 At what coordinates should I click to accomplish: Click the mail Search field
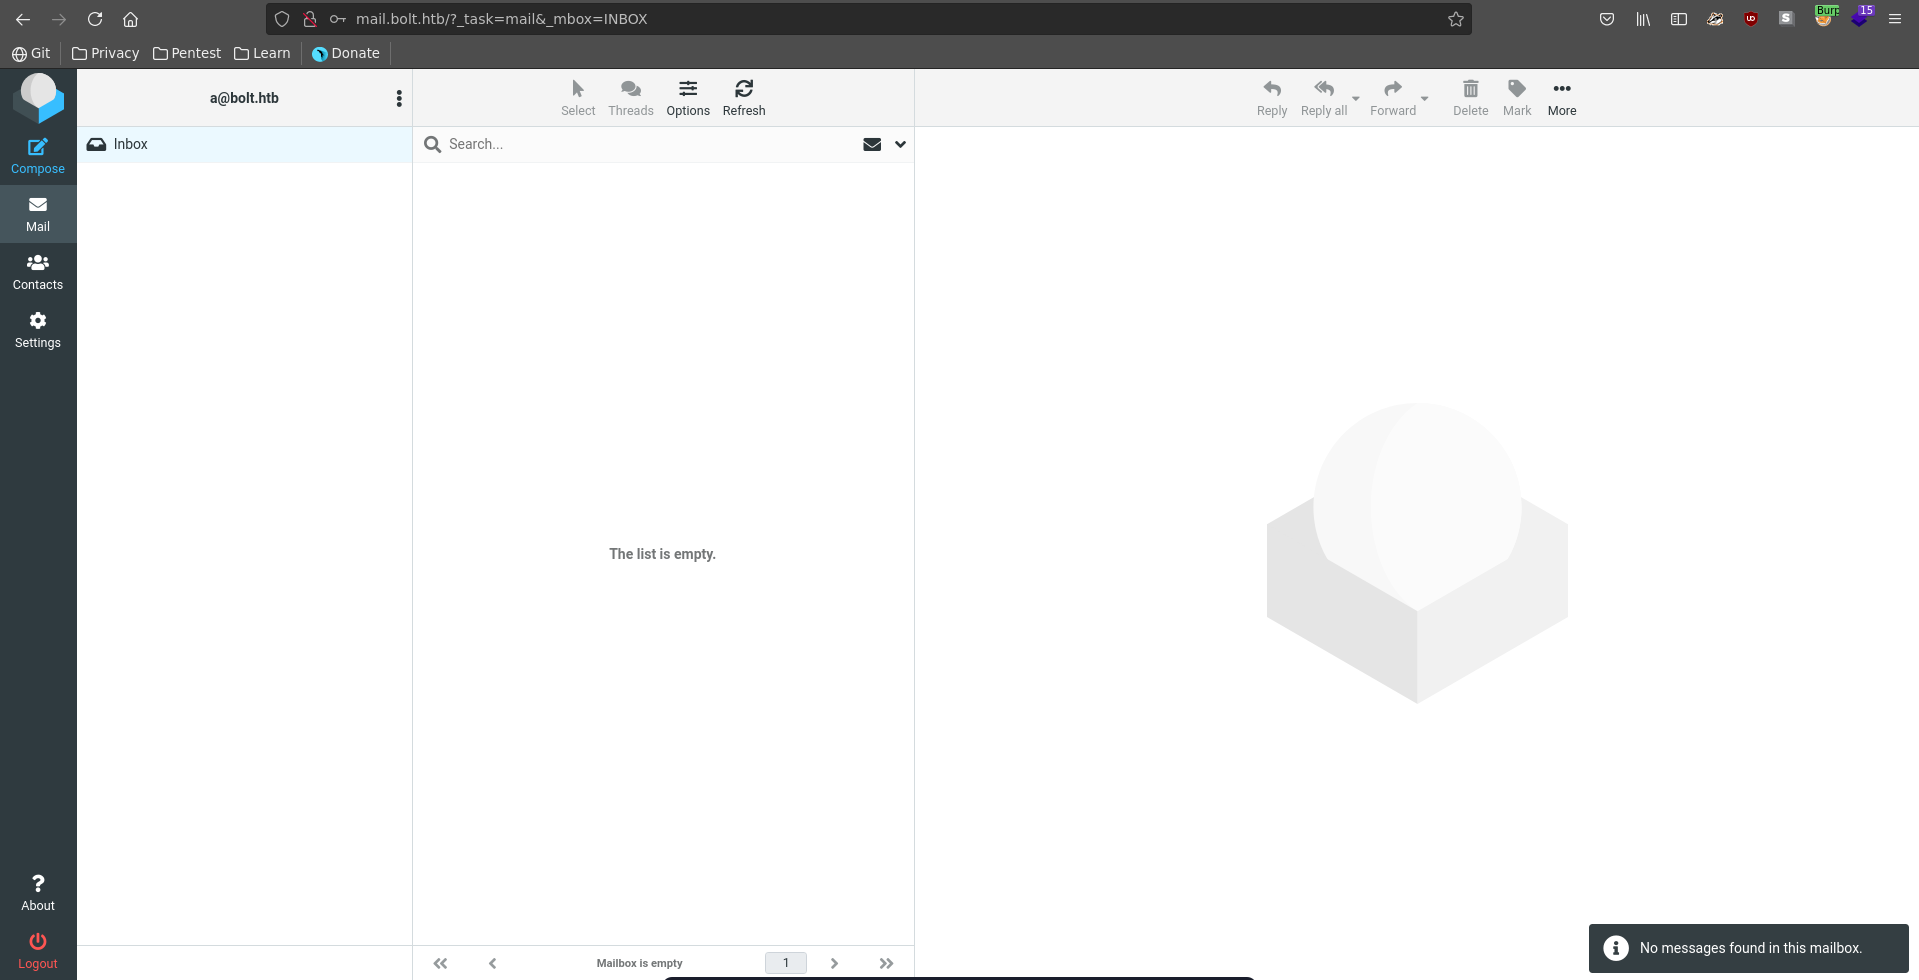[640, 144]
